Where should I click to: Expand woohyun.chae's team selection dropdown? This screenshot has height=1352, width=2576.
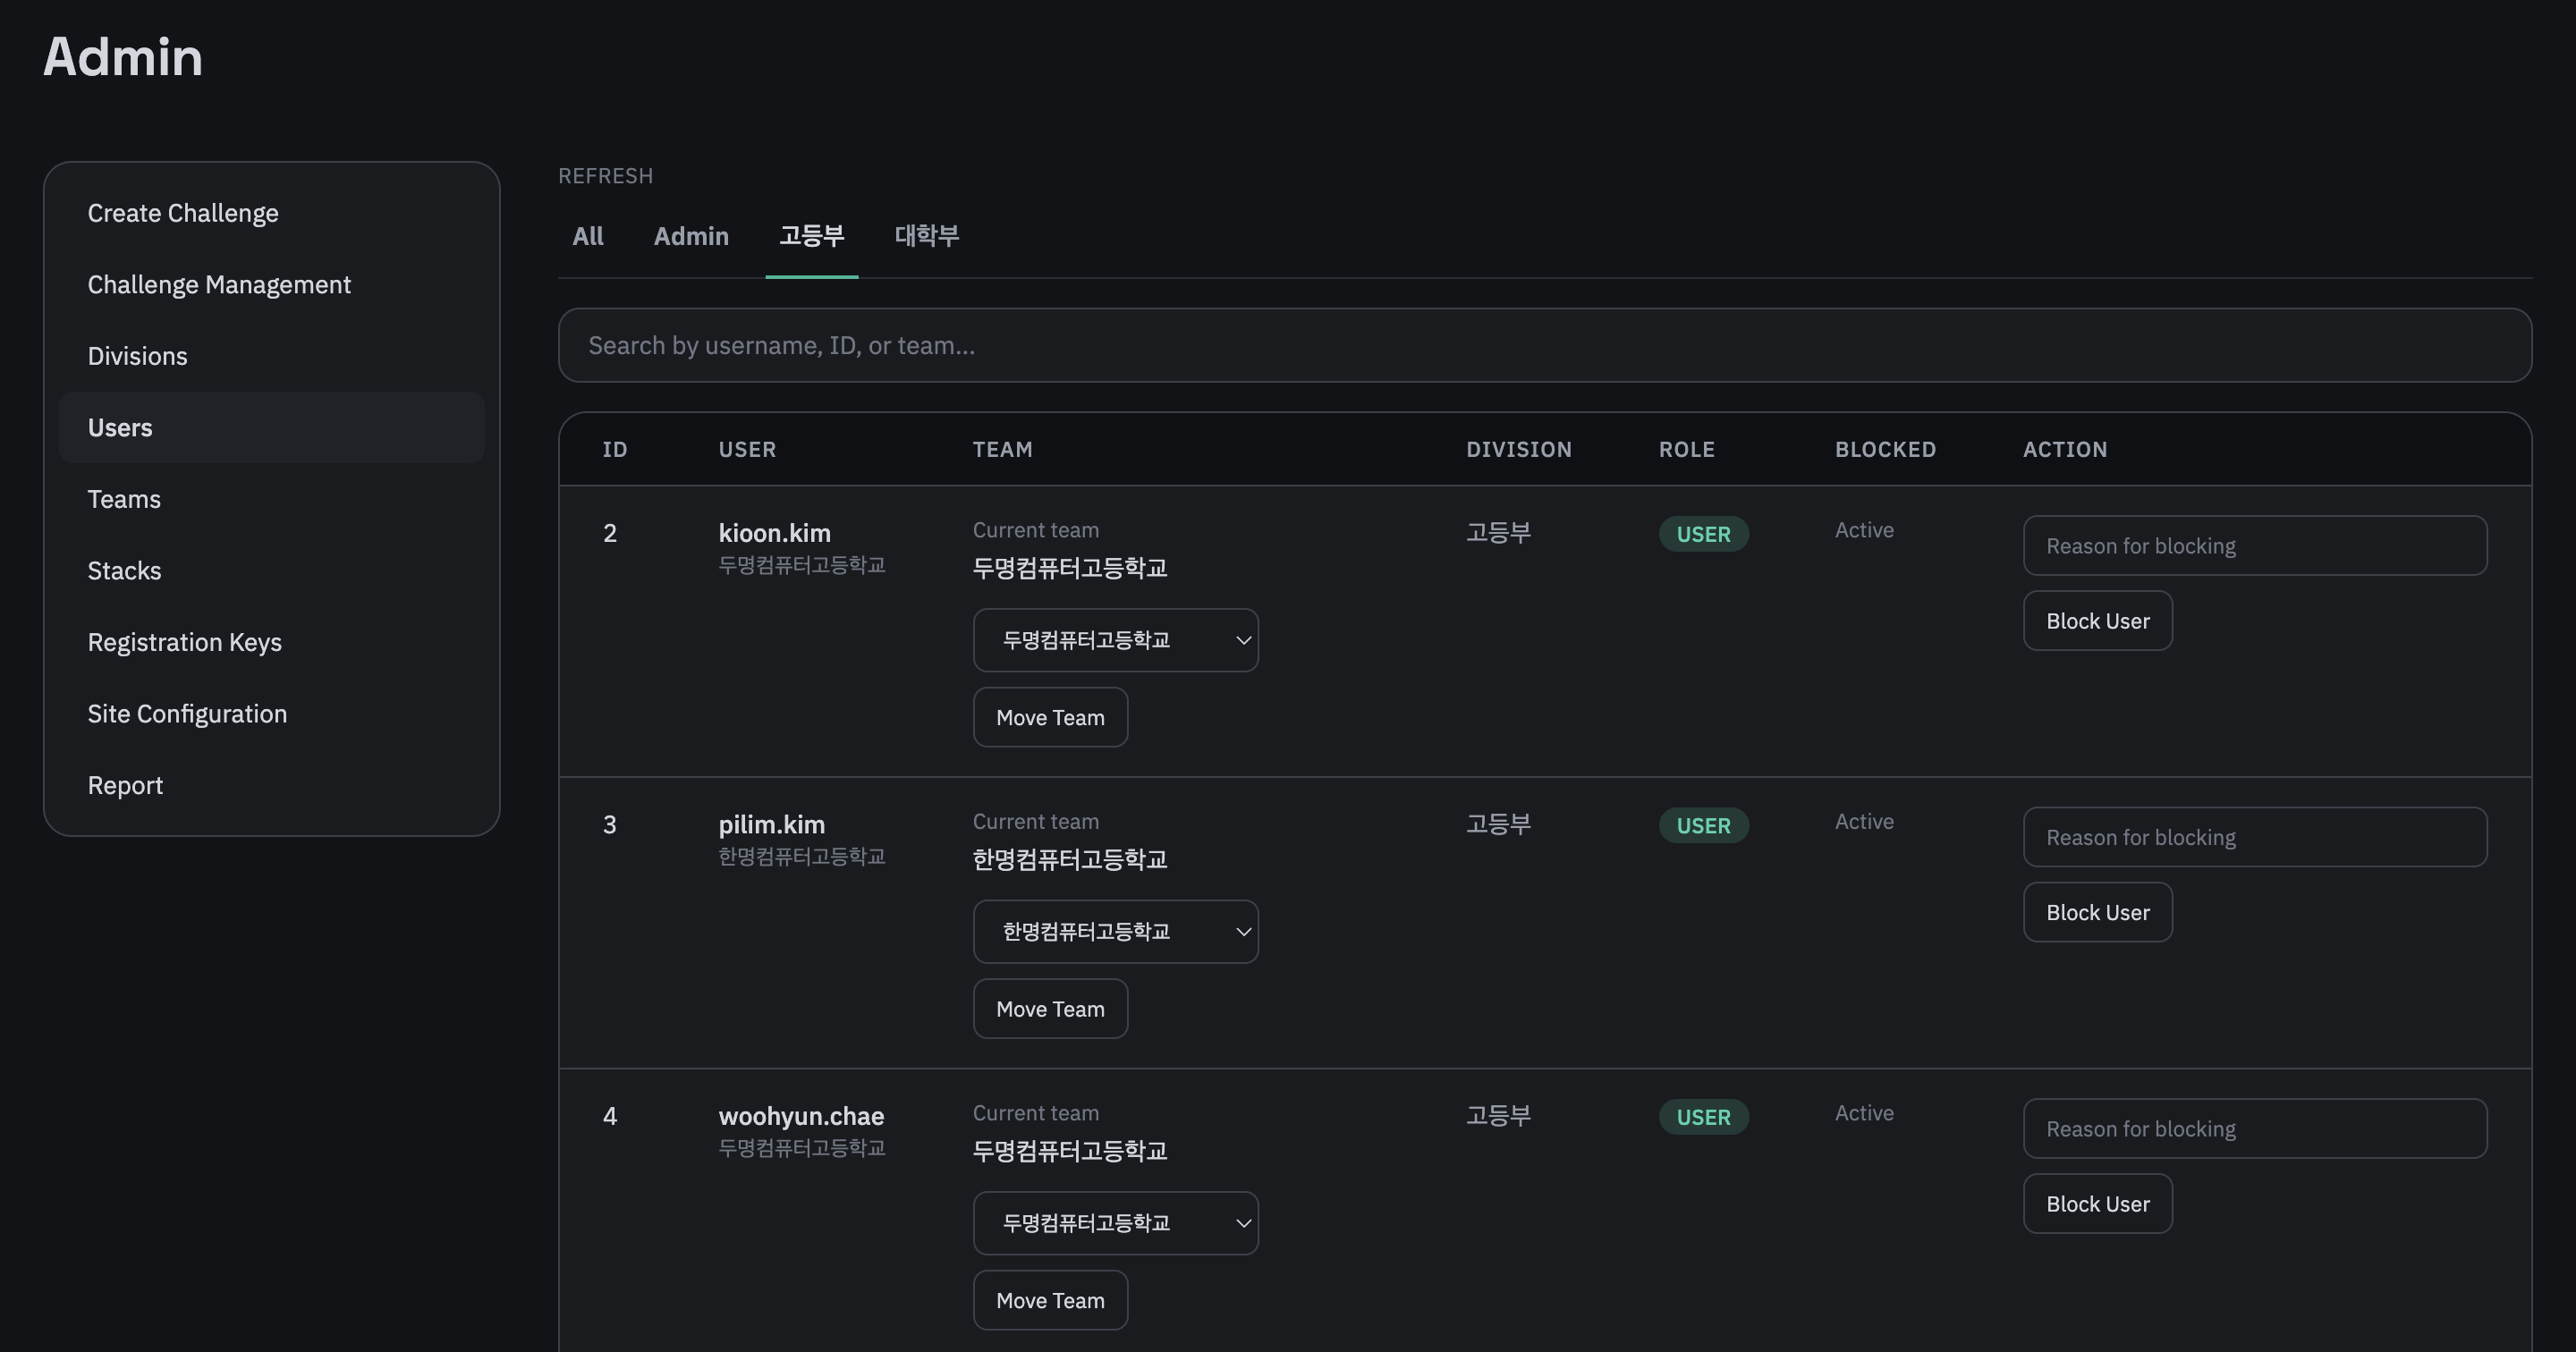[1115, 1222]
